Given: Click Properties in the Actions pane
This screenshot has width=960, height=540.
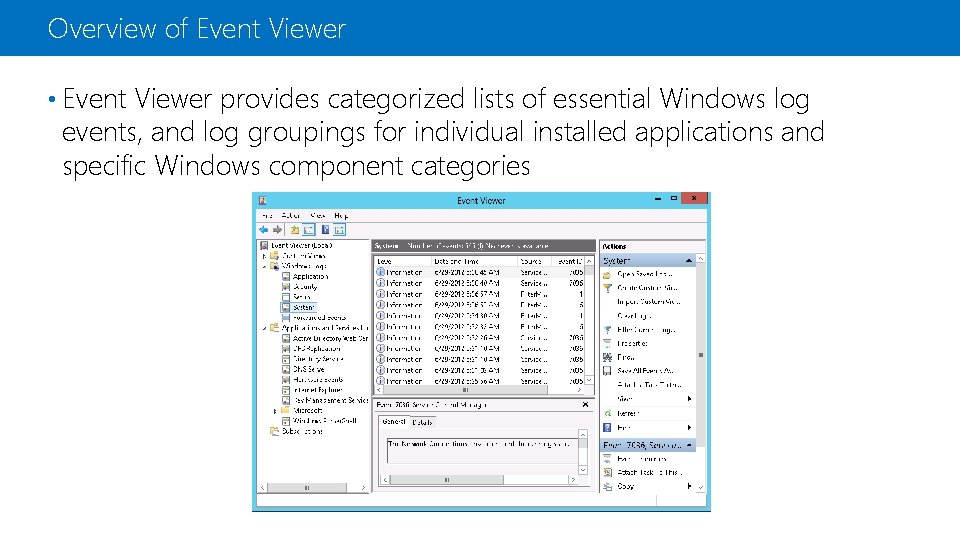Looking at the screenshot, I should pos(632,343).
